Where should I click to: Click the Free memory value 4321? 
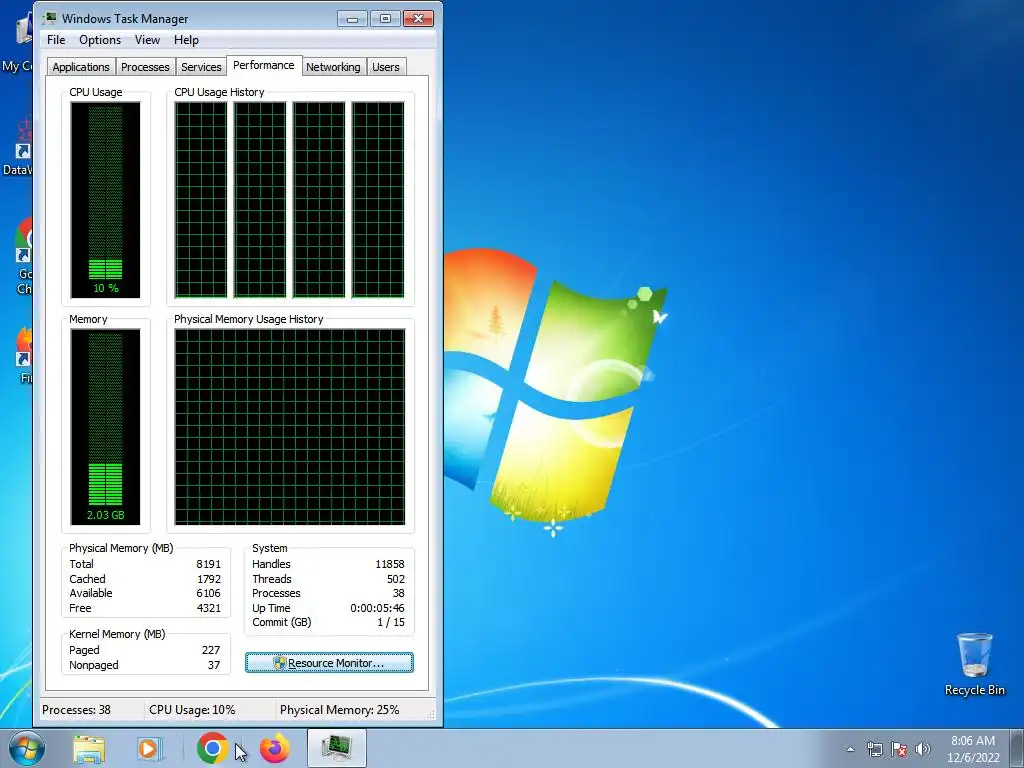(209, 609)
